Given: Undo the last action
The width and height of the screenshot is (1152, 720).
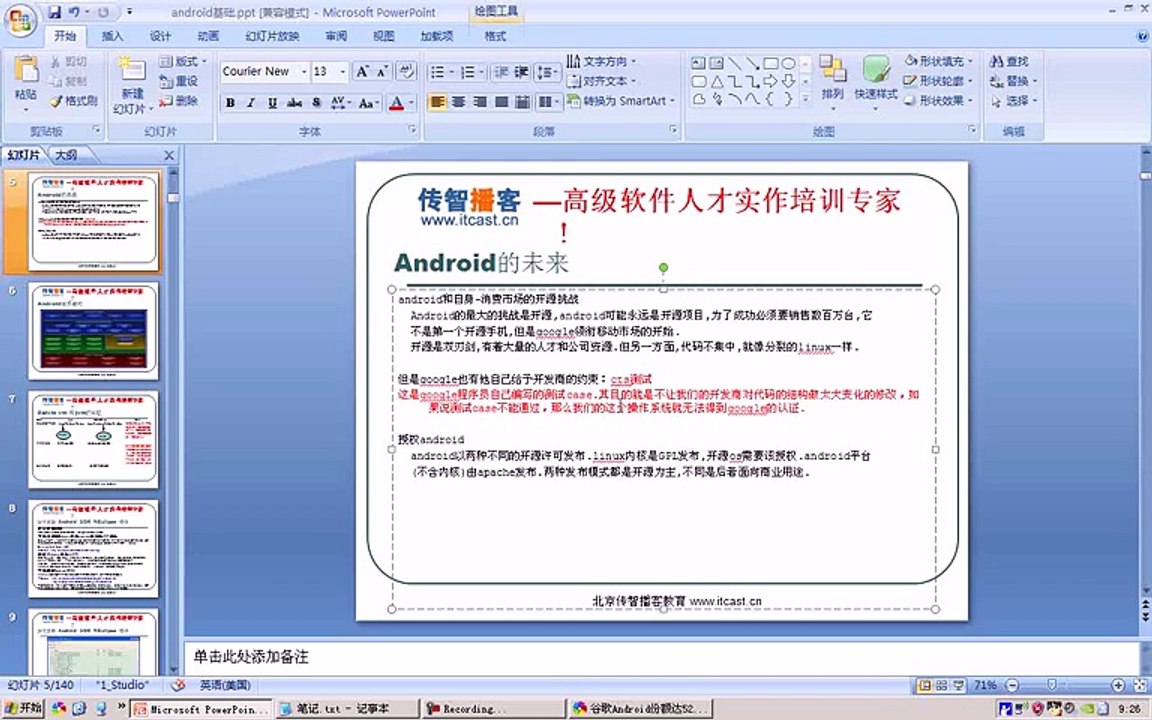Looking at the screenshot, I should tap(74, 12).
